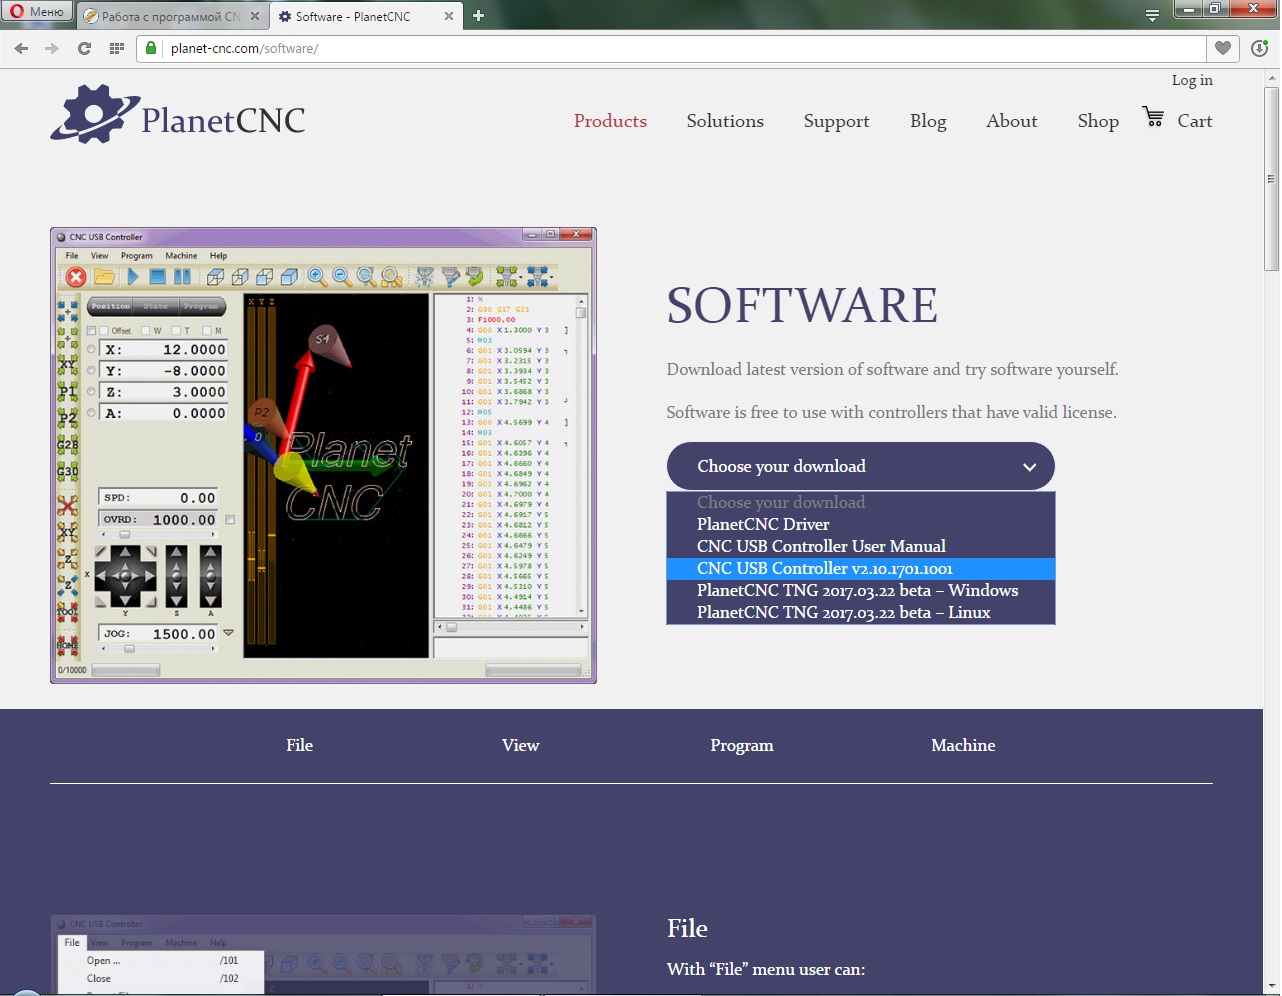Open the Opera Меню button
The width and height of the screenshot is (1282, 996).
[36, 13]
